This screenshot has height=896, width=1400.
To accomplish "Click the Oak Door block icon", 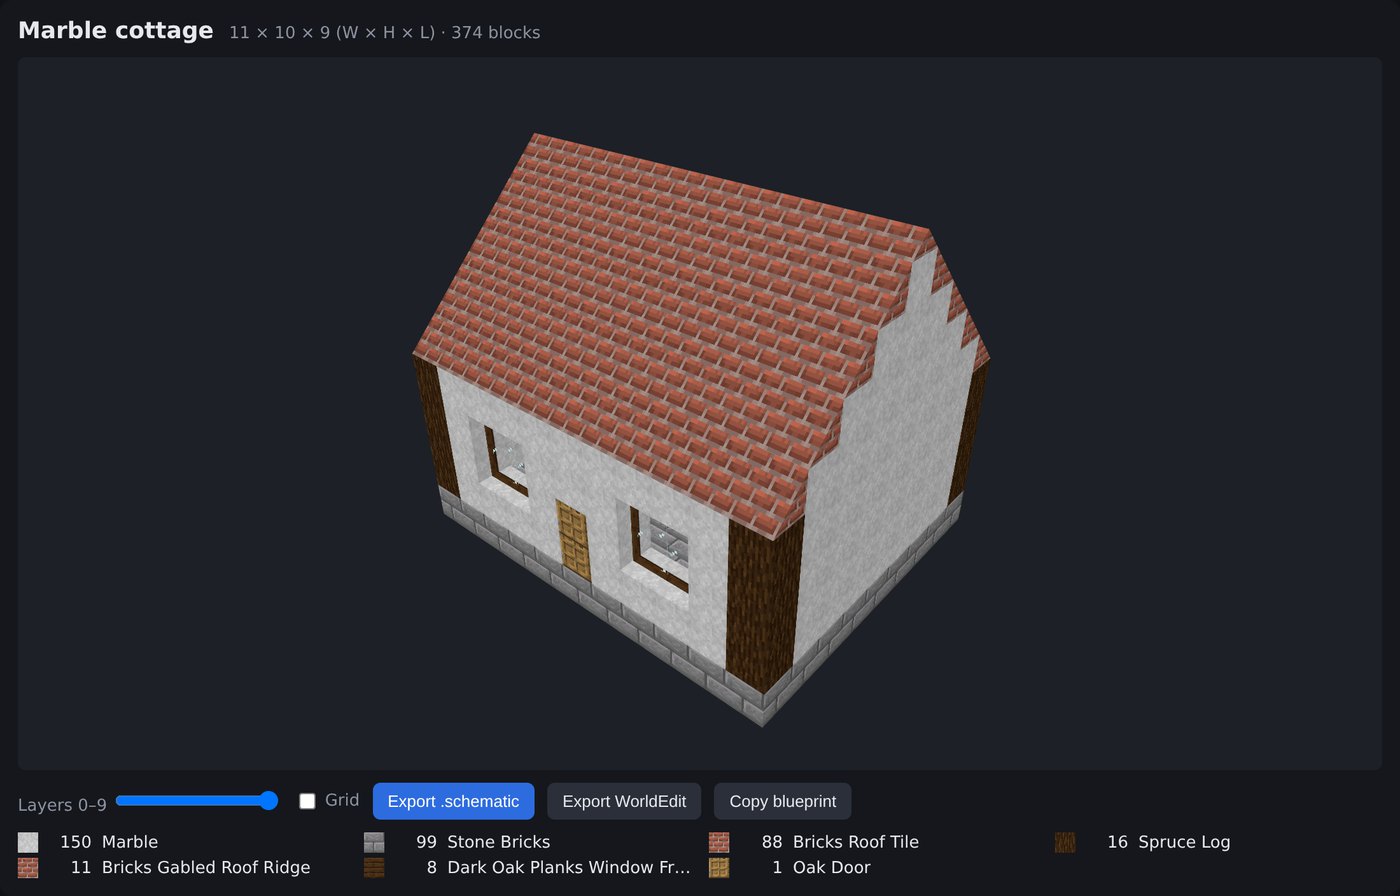I will pyautogui.click(x=719, y=867).
